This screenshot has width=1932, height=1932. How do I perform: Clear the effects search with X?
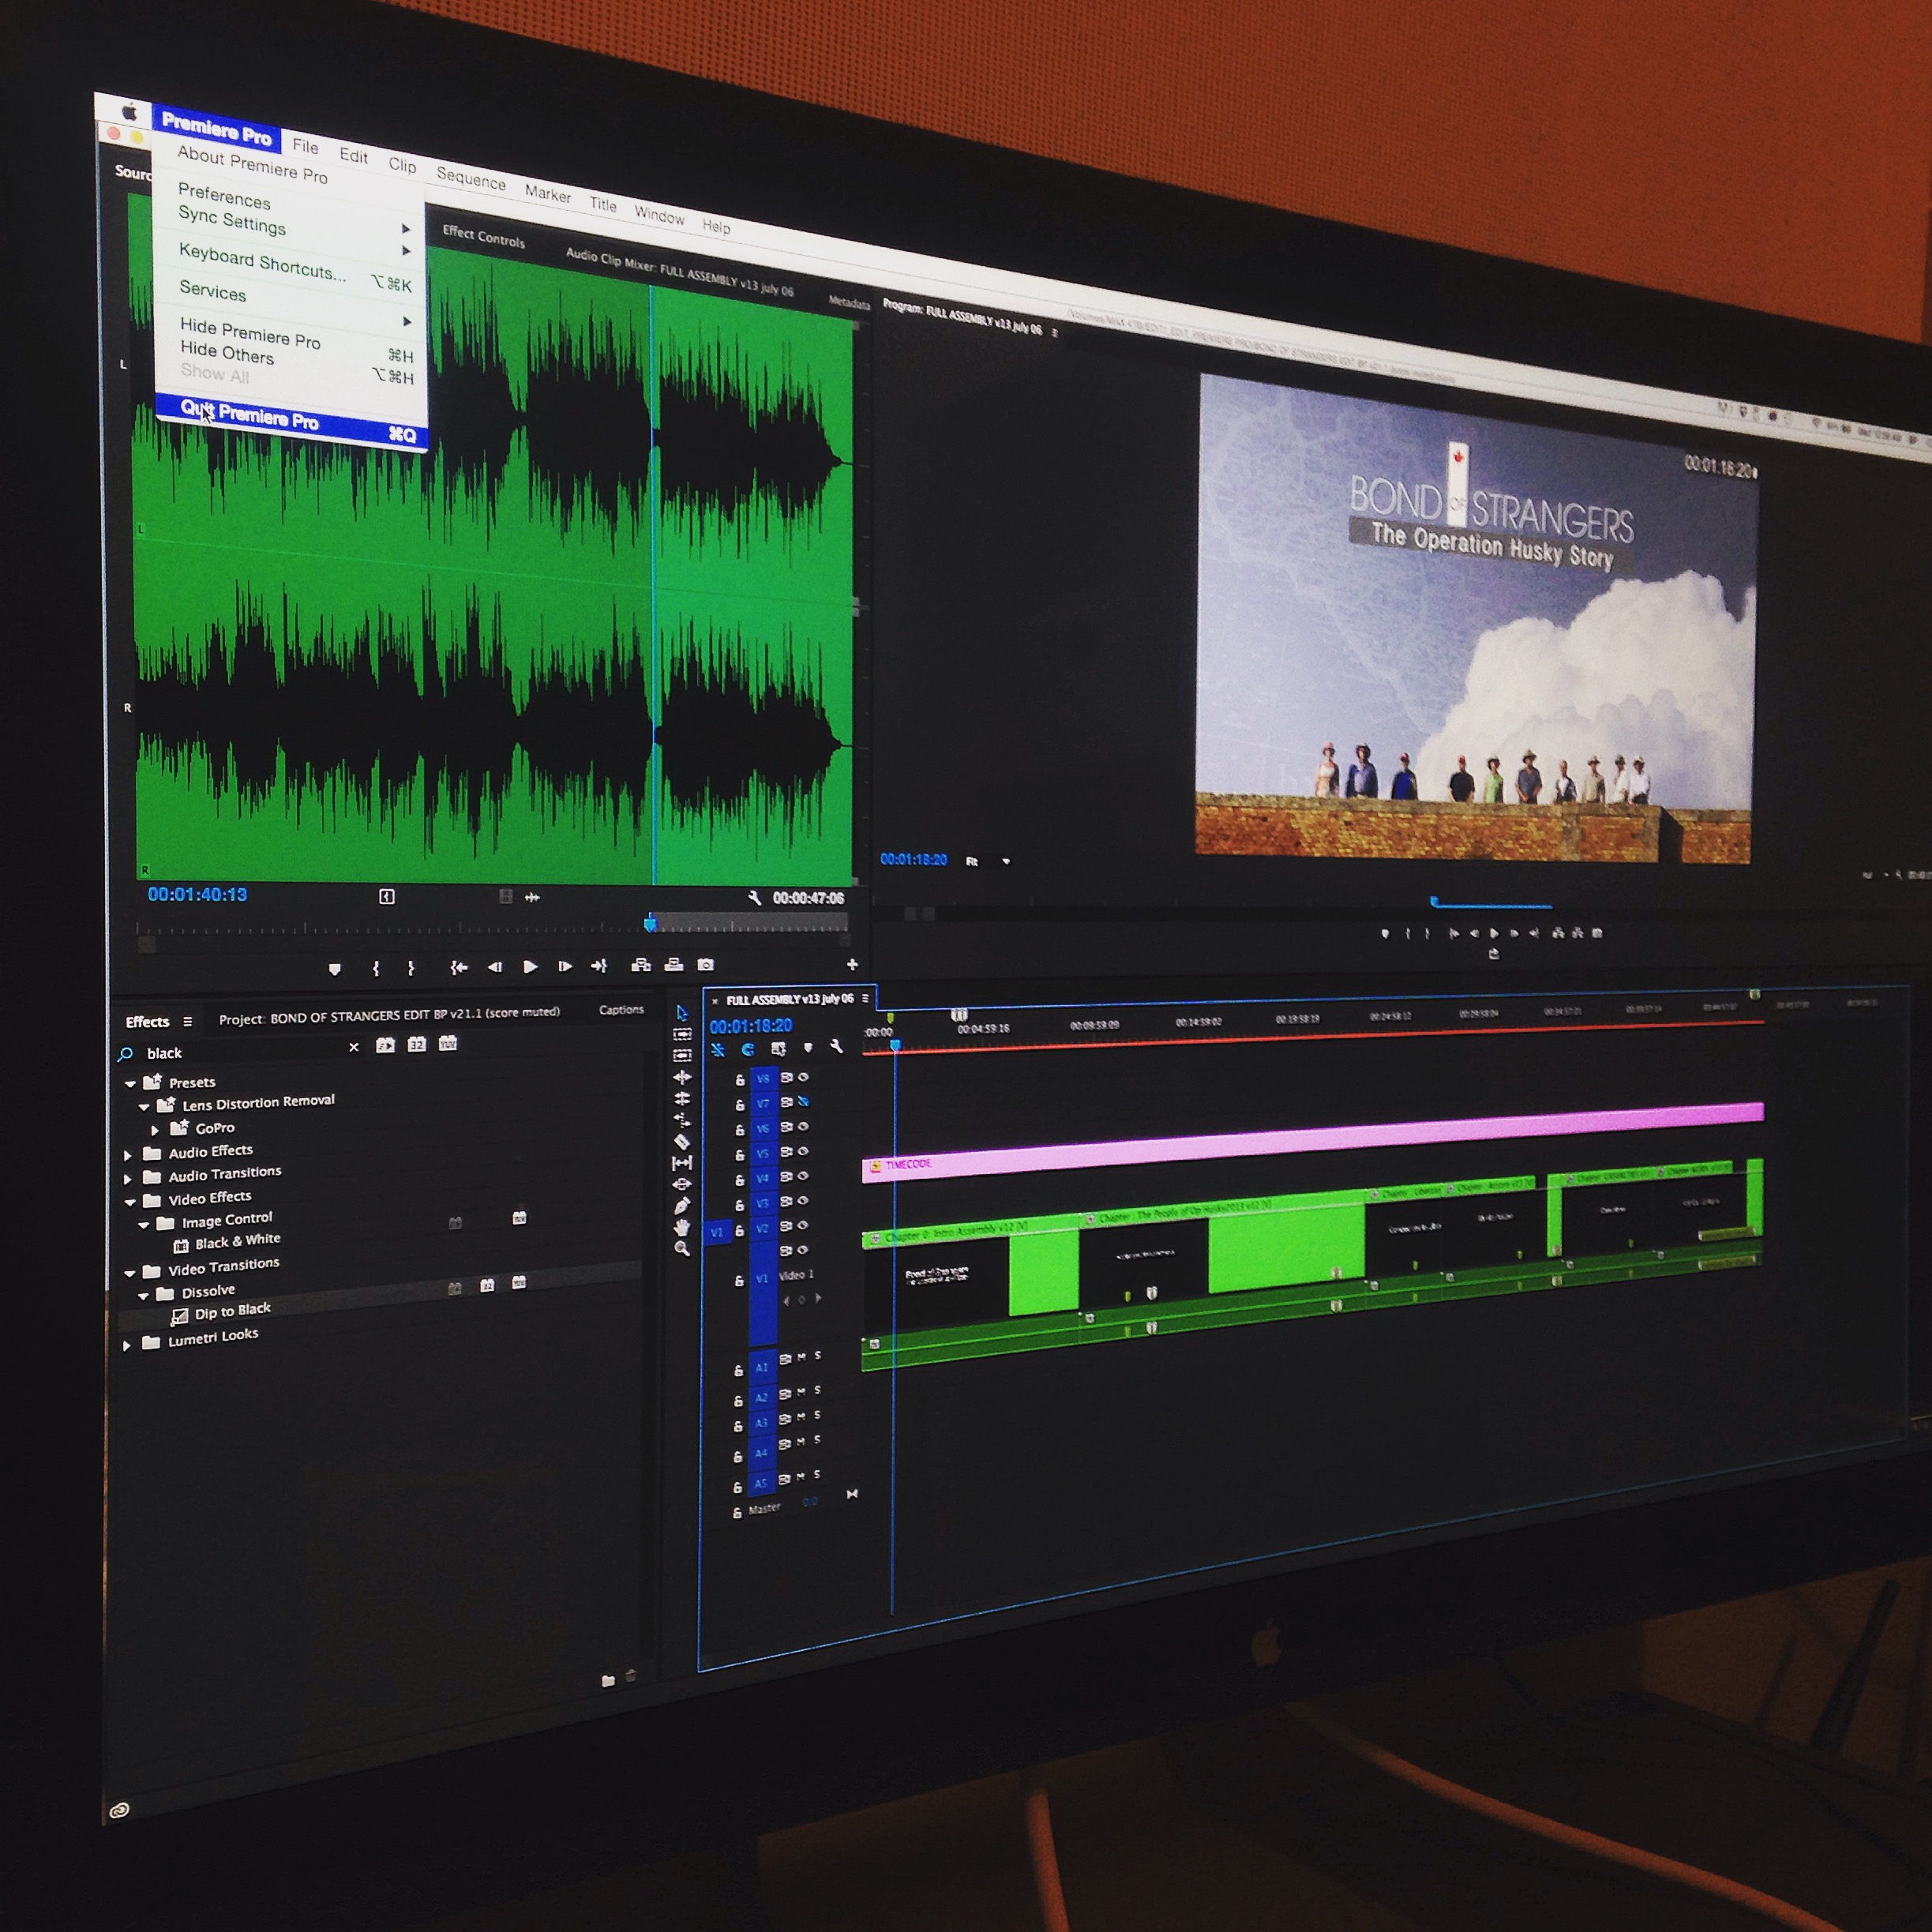[353, 1047]
